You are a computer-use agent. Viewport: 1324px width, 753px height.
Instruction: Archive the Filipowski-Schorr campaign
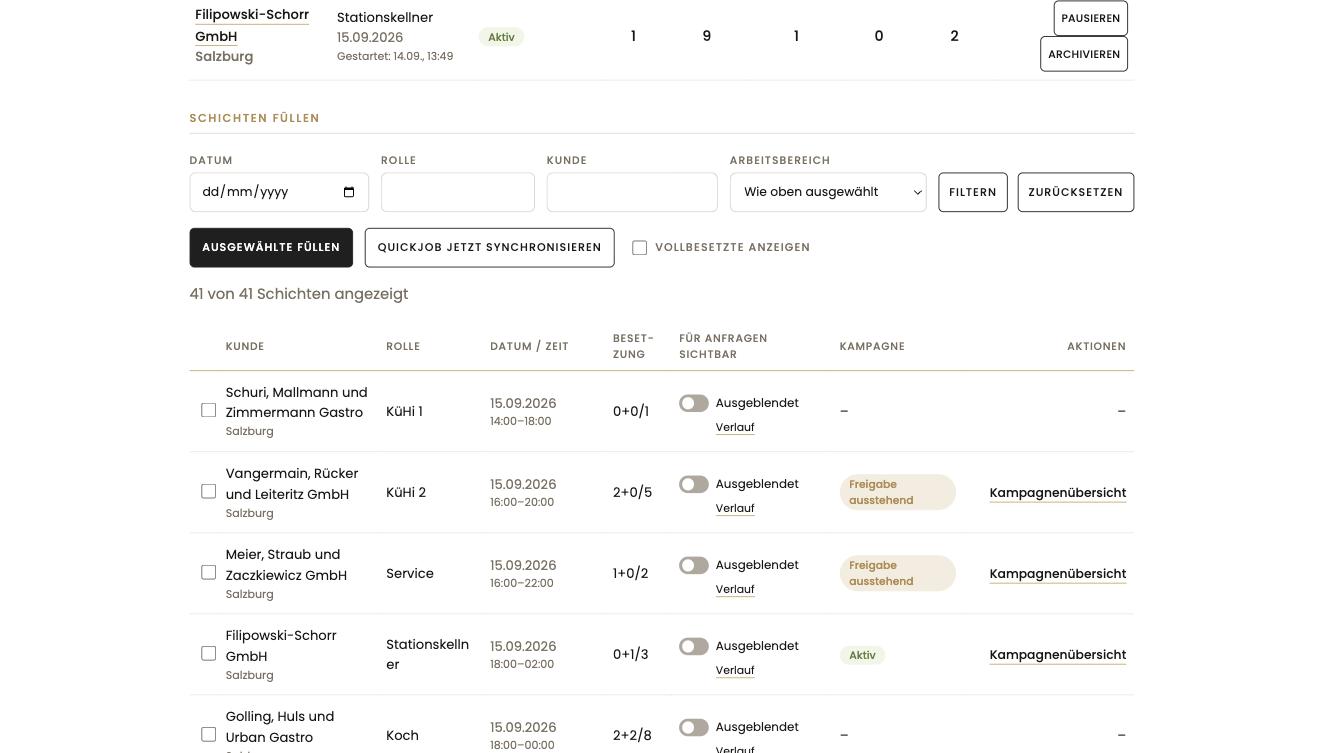pyautogui.click(x=1084, y=54)
